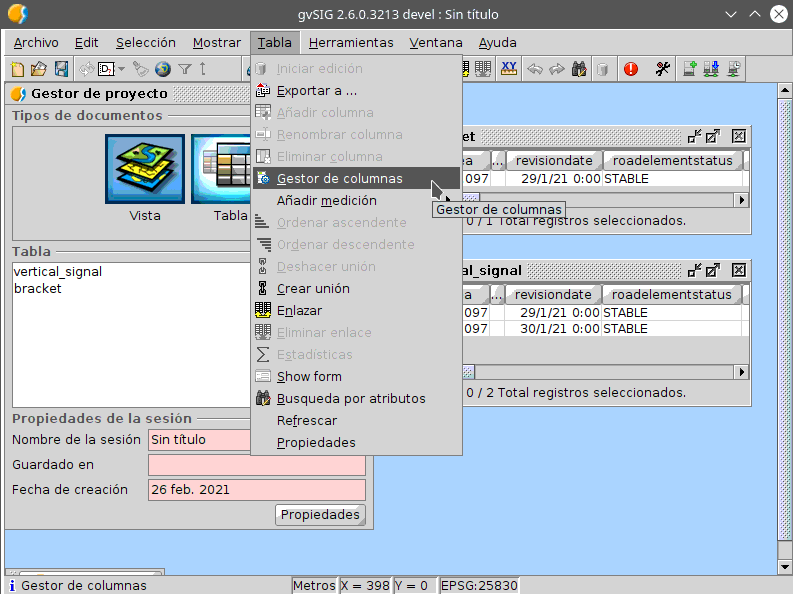
Task: Click the Propiedades button in project manager
Action: point(320,515)
